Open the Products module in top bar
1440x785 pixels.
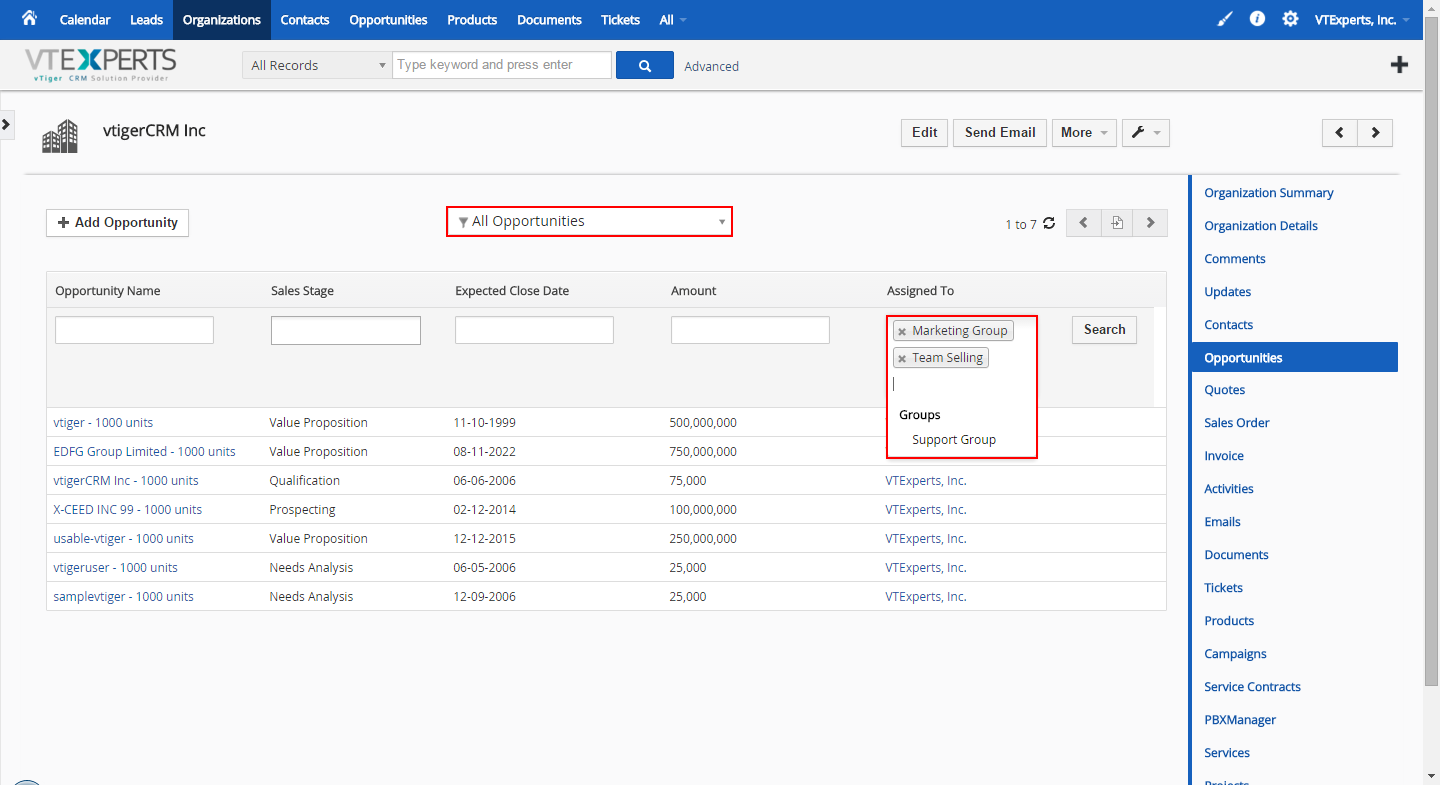[x=472, y=20]
